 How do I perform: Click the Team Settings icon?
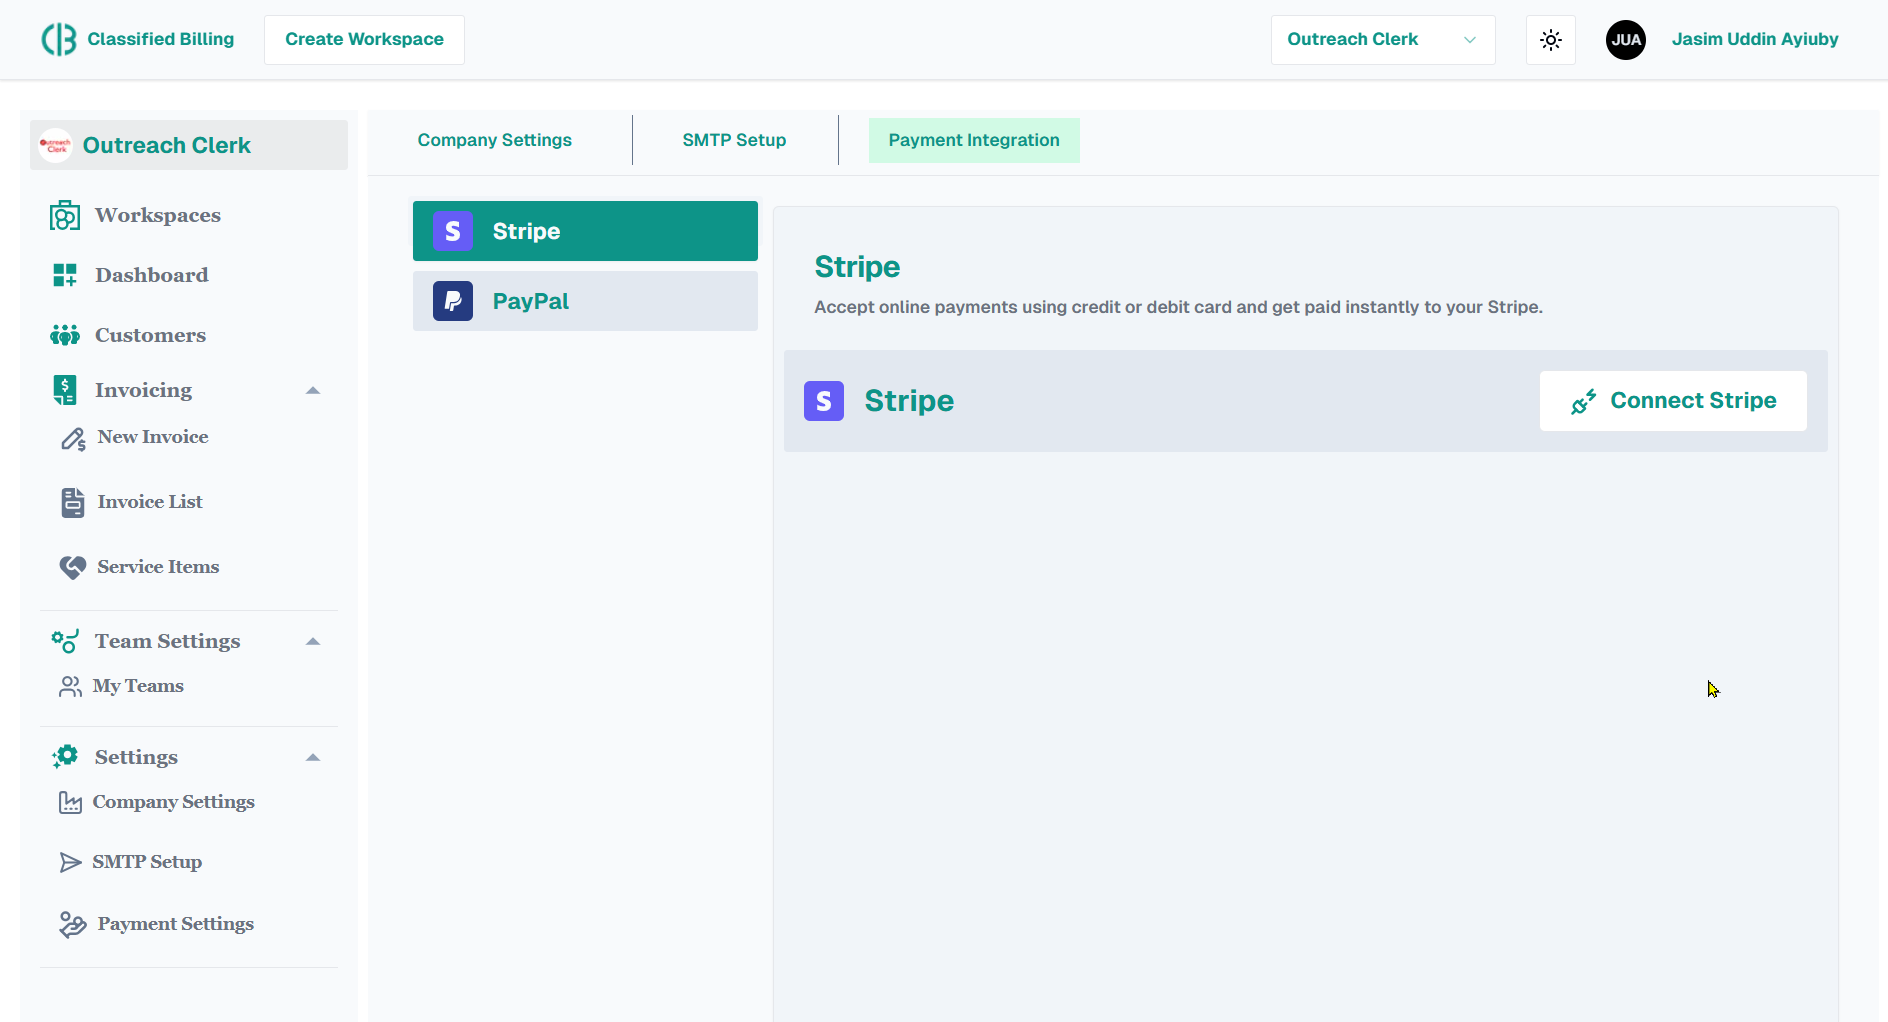(x=65, y=641)
